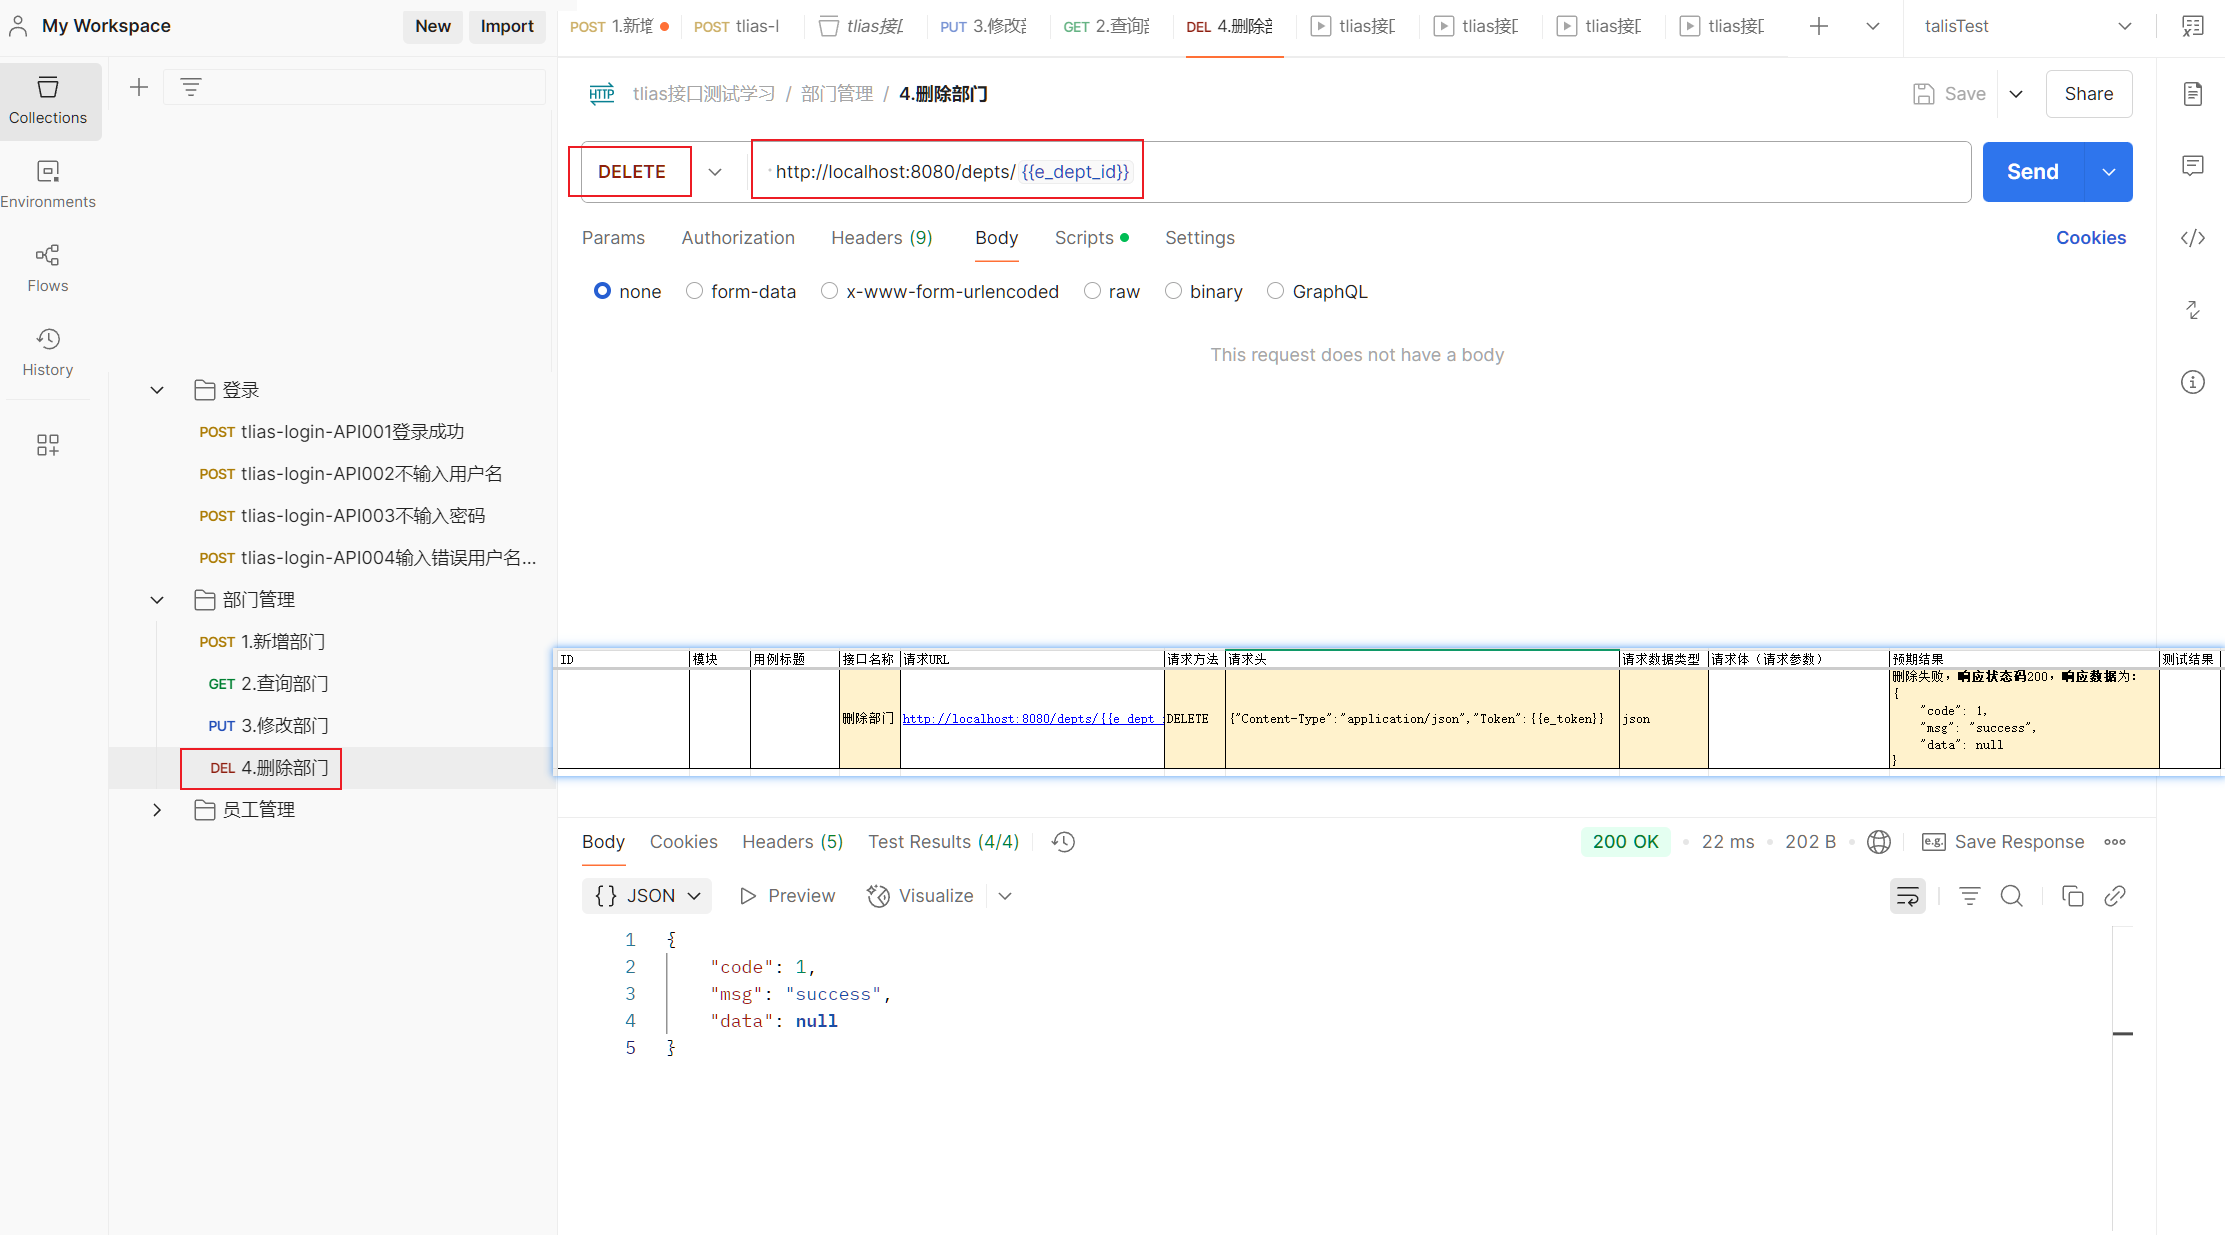Open the DELETE method dropdown arrow
Screen dimensions: 2225x1235
pyautogui.click(x=715, y=172)
